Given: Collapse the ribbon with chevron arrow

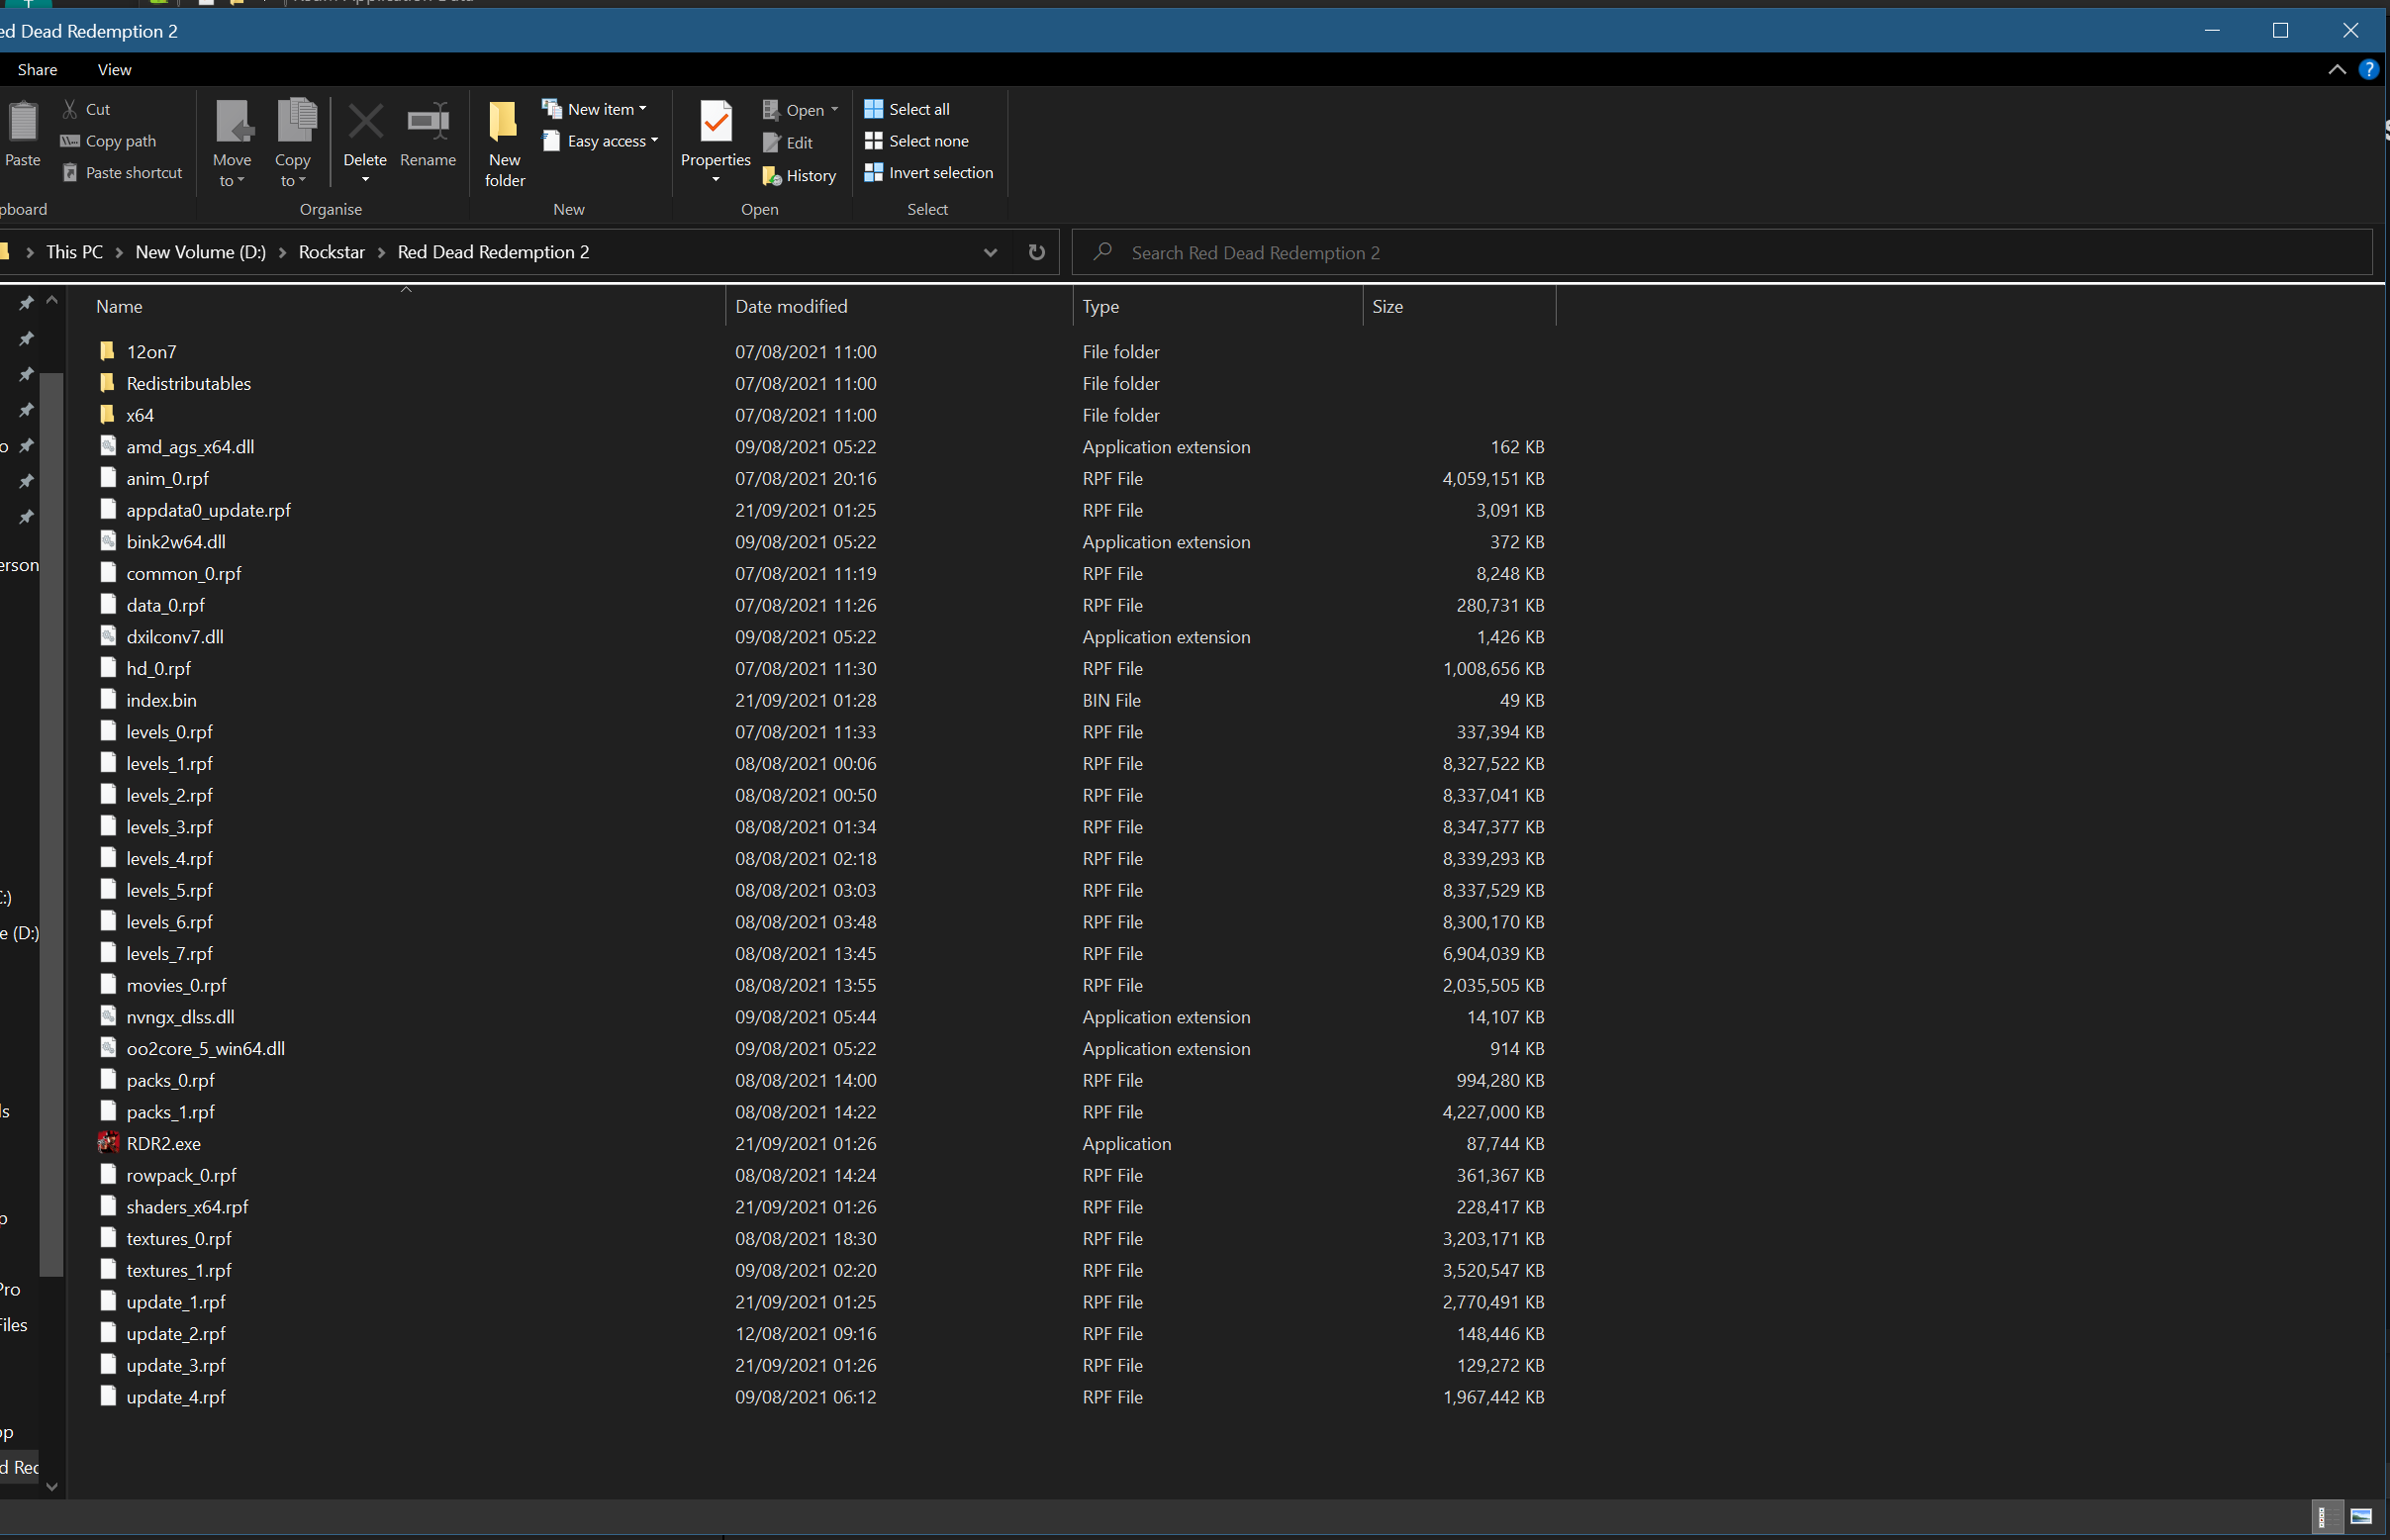Looking at the screenshot, I should pos(2336,70).
